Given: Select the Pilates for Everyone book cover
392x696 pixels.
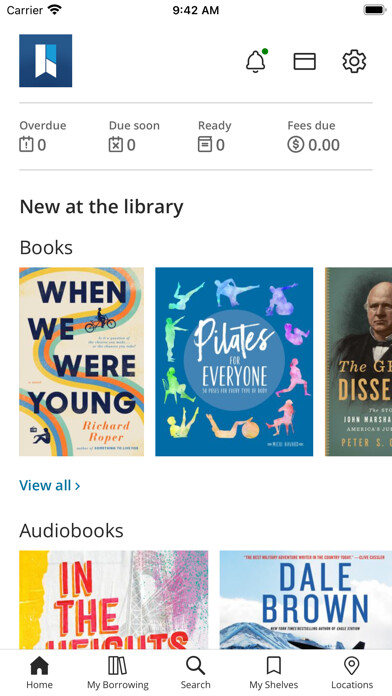Looking at the screenshot, I should [234, 362].
